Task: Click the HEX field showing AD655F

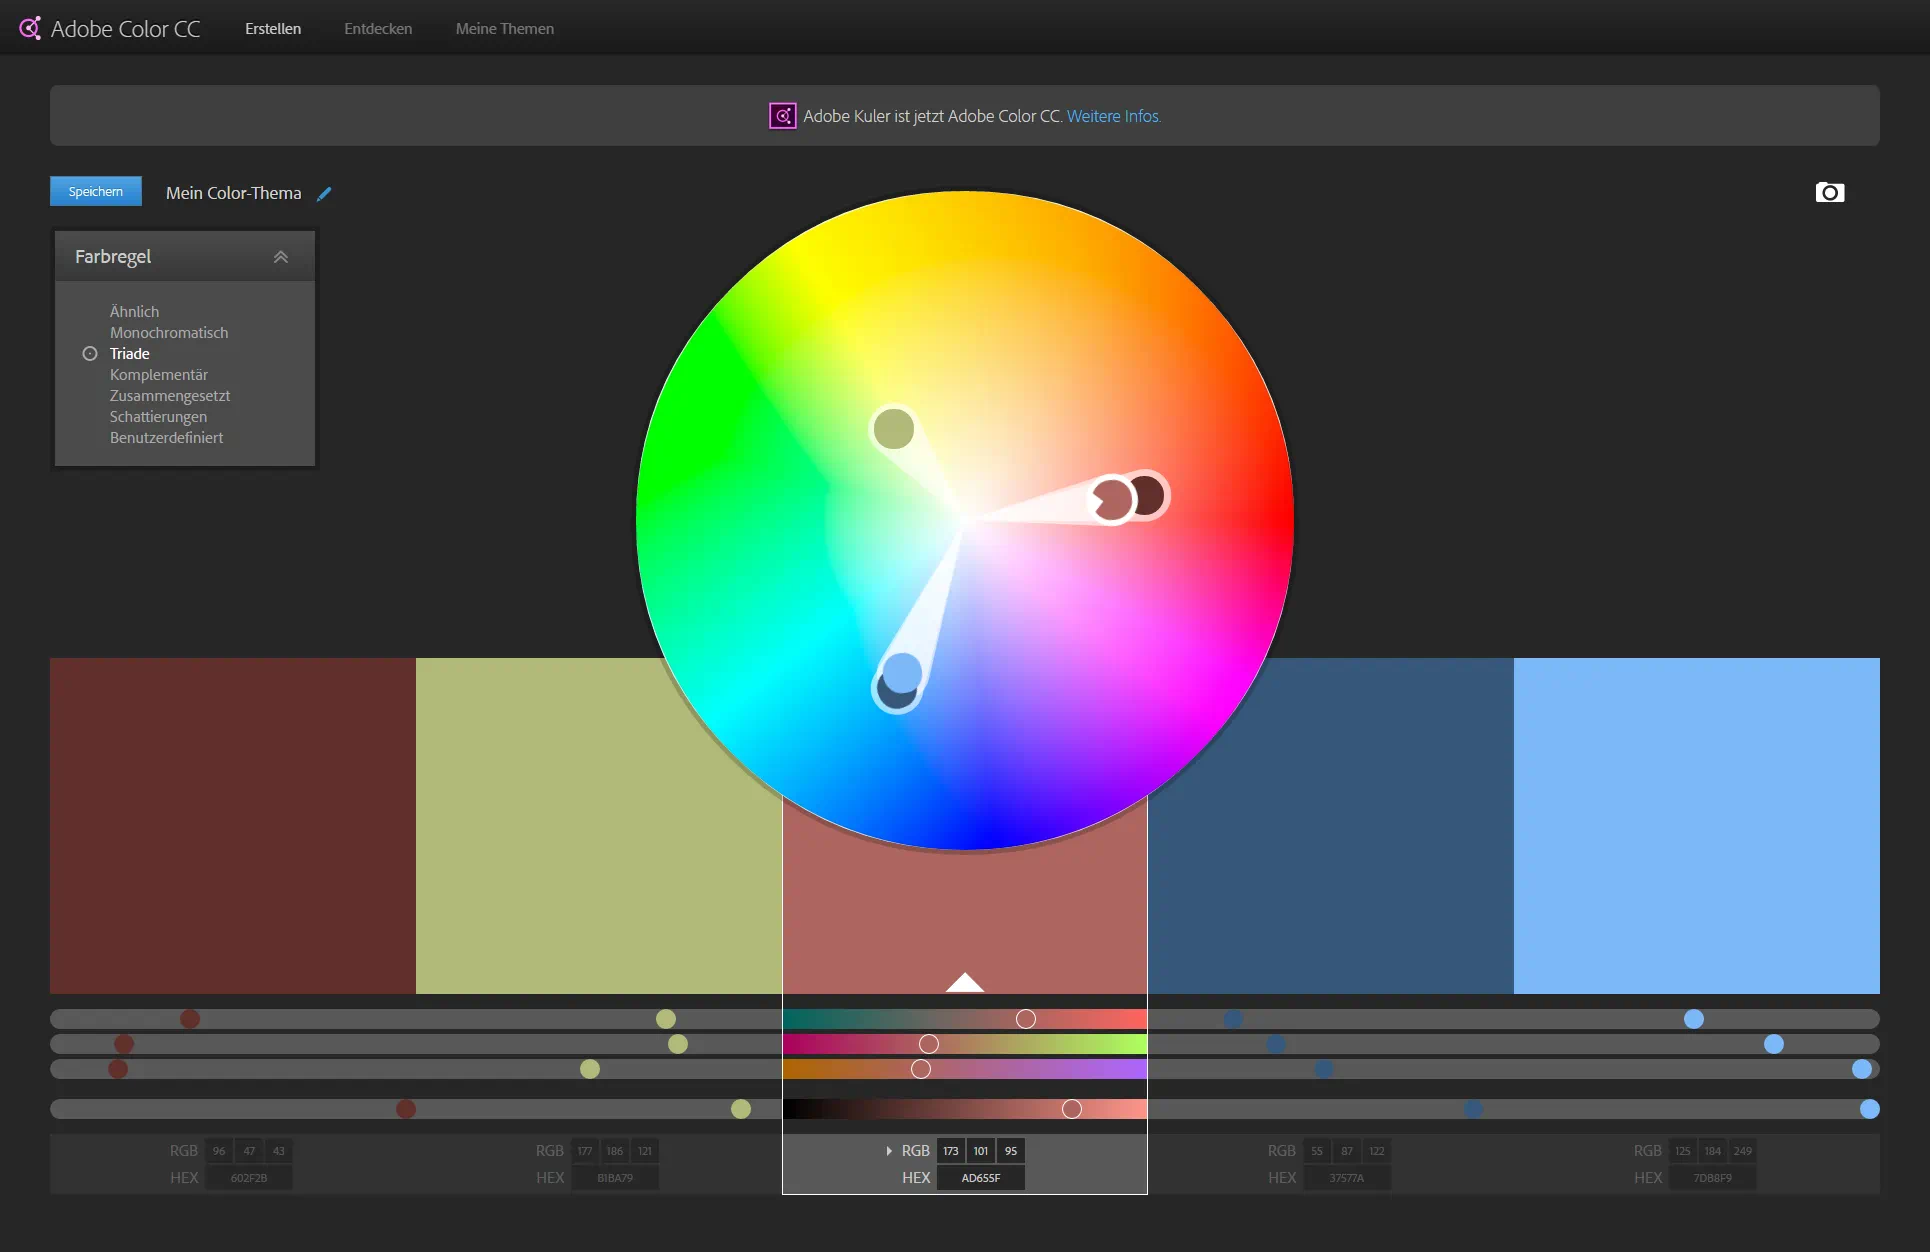Action: [980, 1178]
